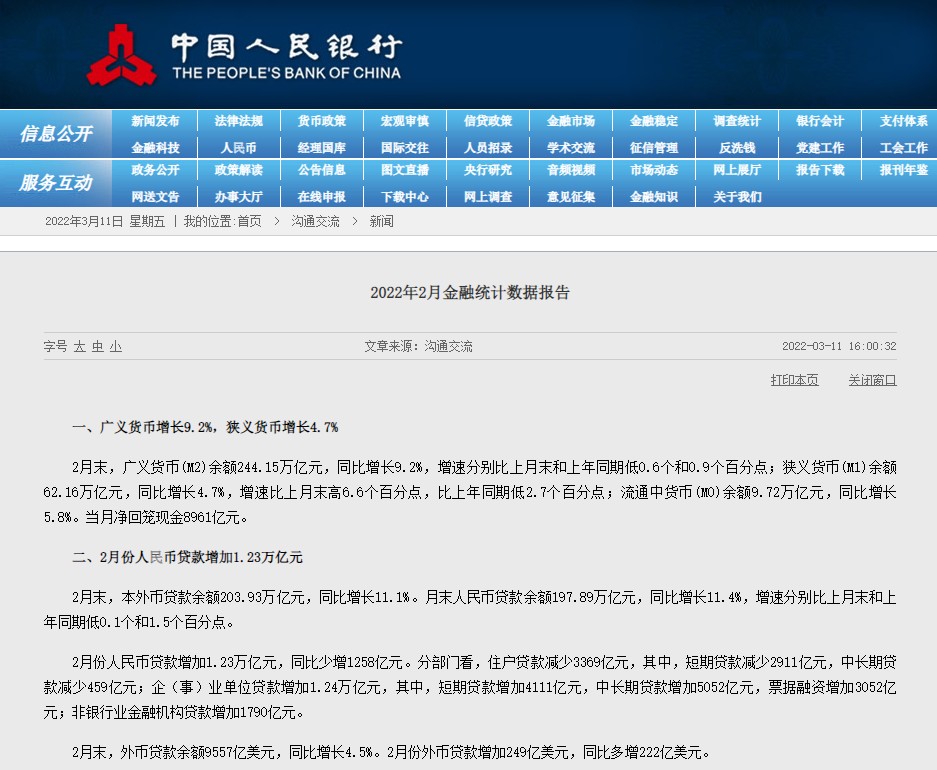This screenshot has height=770, width=937.
Task: Click the timestamp 2022-03-11 16:00:32
Action: click(839, 346)
